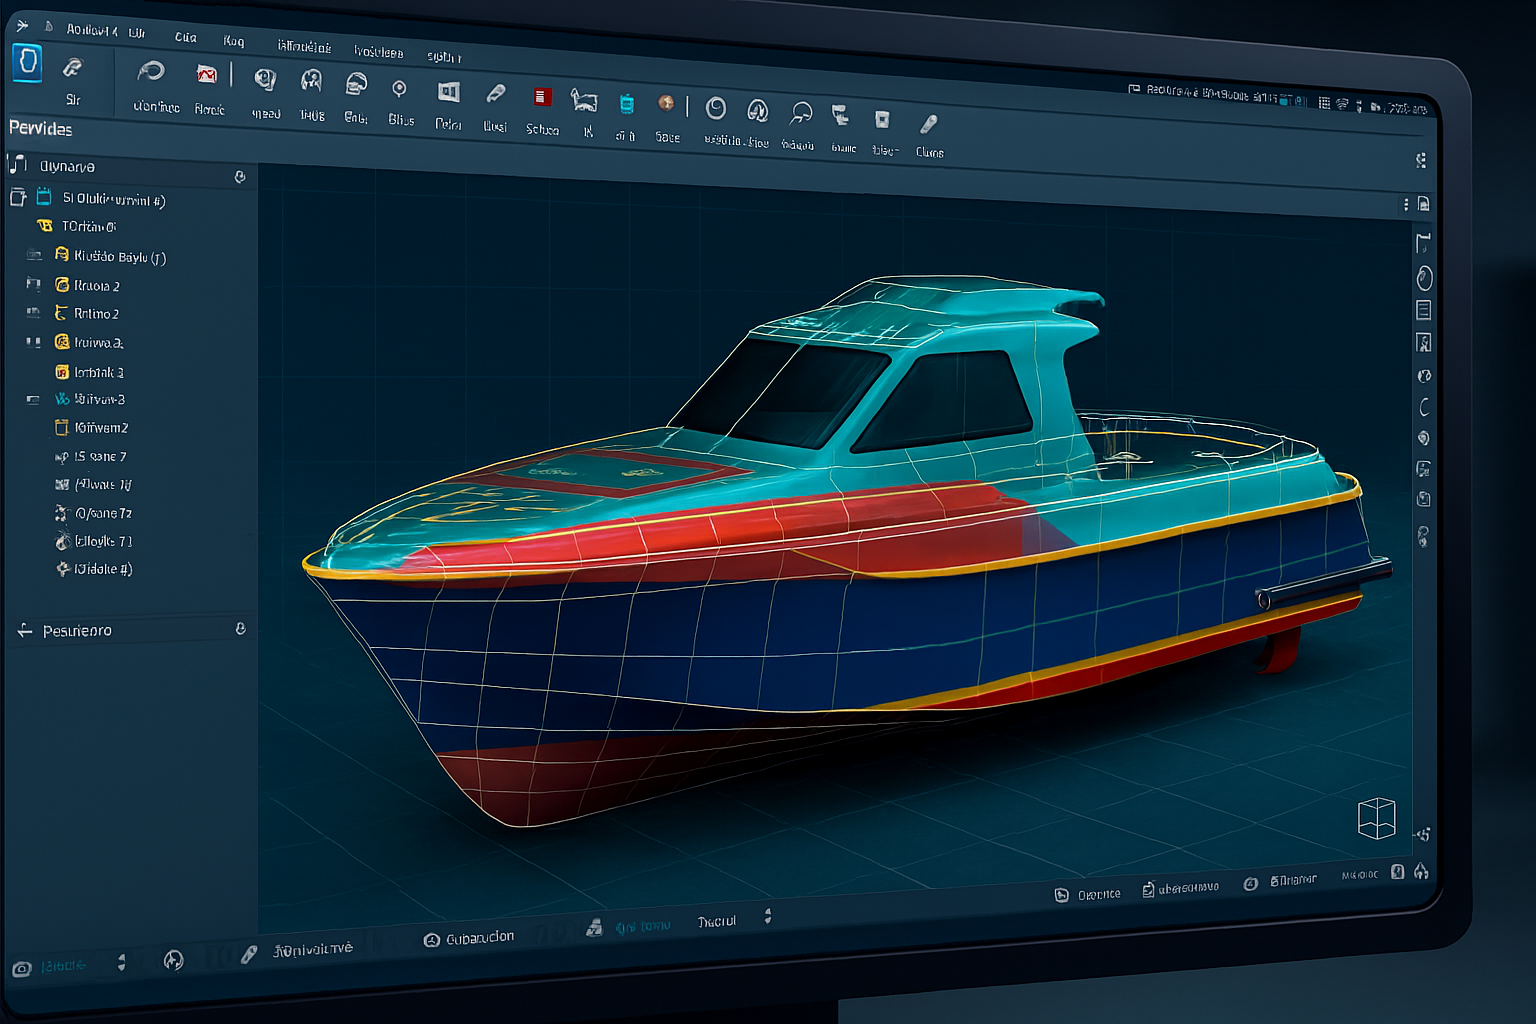Click the cyan clipboard icon in toolbar
The width and height of the screenshot is (1536, 1024).
[626, 103]
